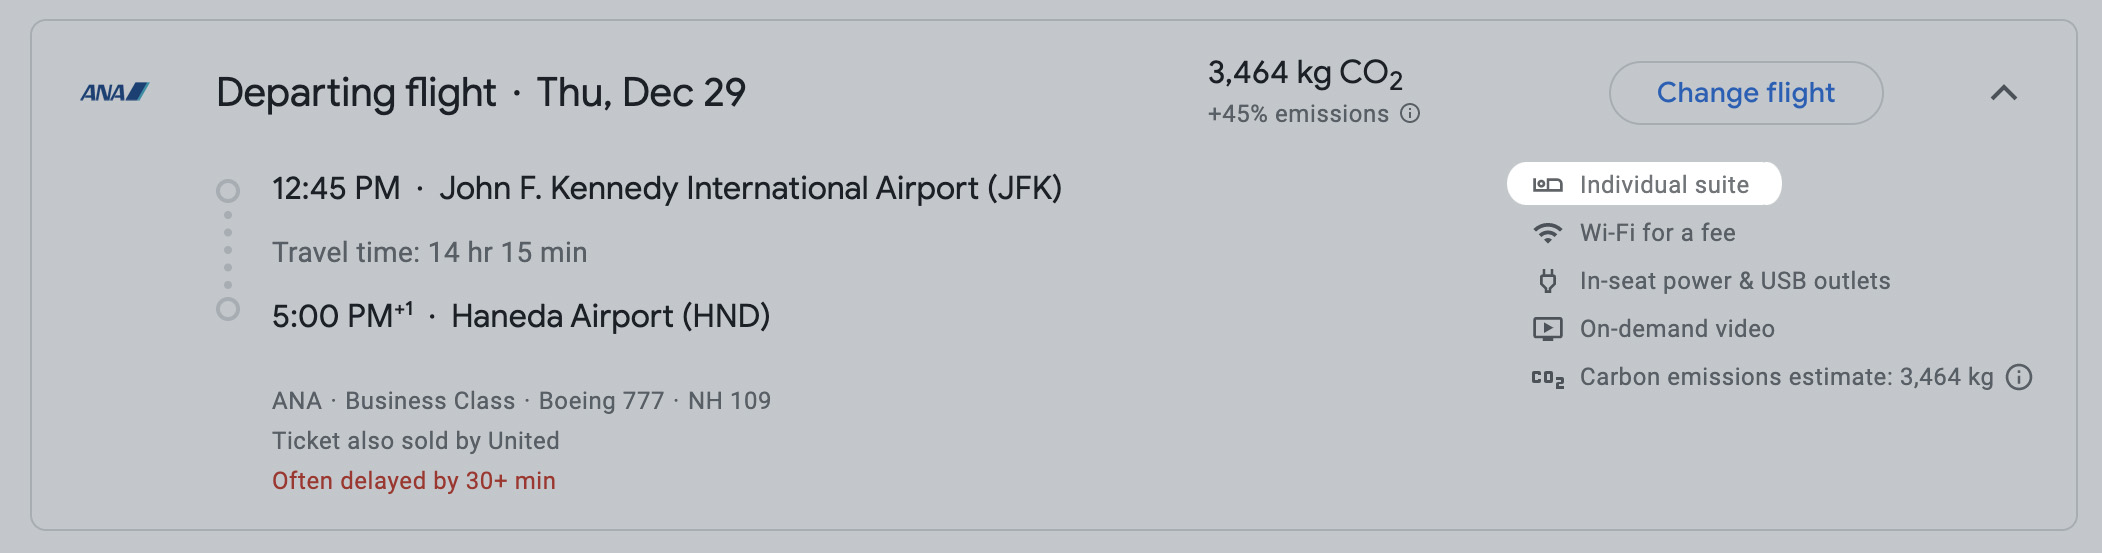Click the JFK departure stop circle

point(228,190)
